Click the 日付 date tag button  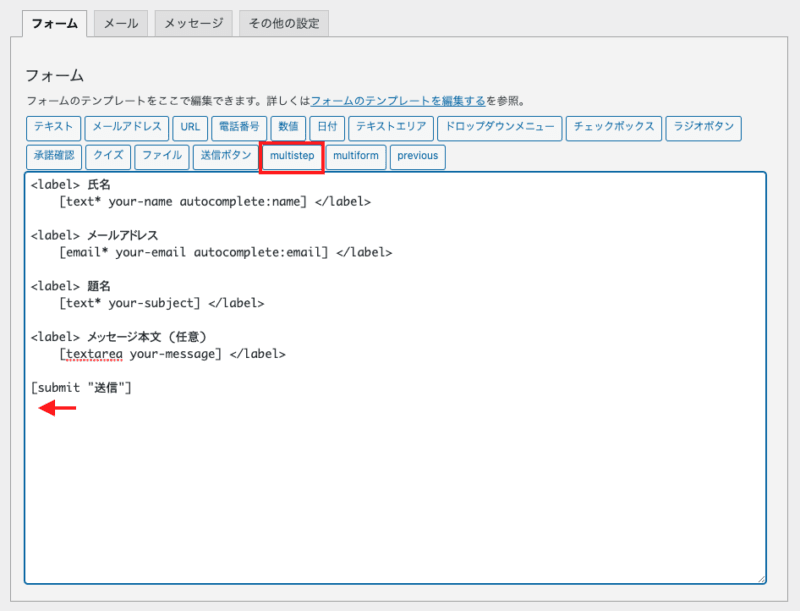tap(326, 127)
